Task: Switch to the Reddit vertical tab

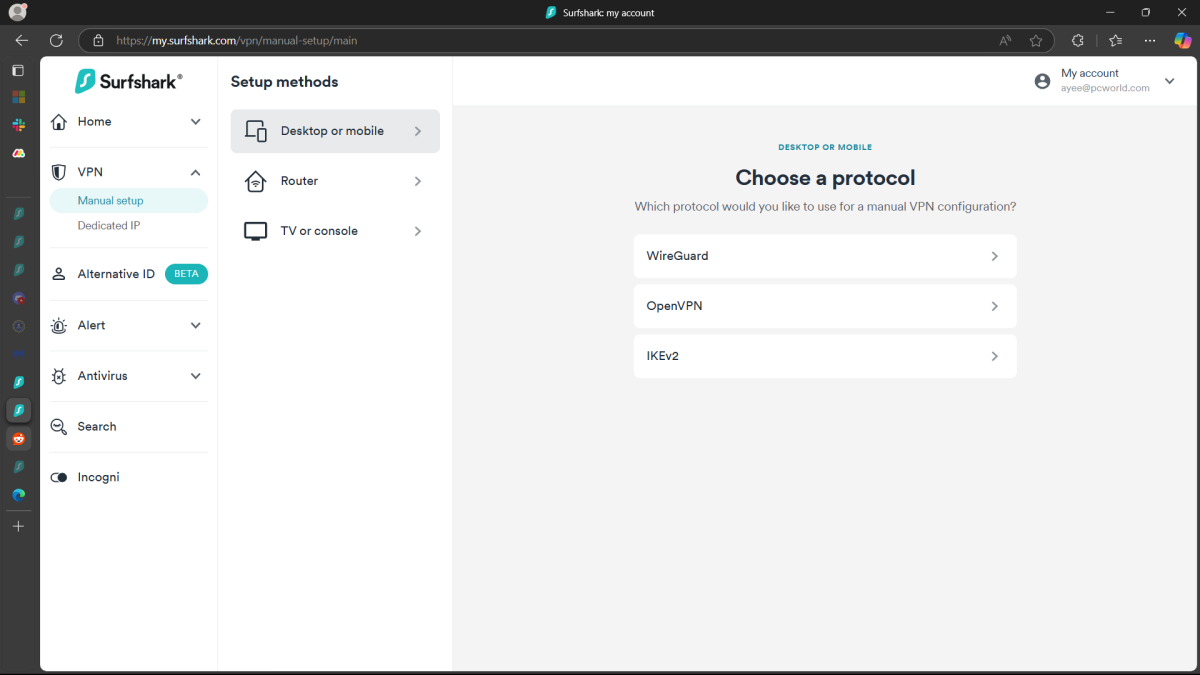Action: click(18, 438)
